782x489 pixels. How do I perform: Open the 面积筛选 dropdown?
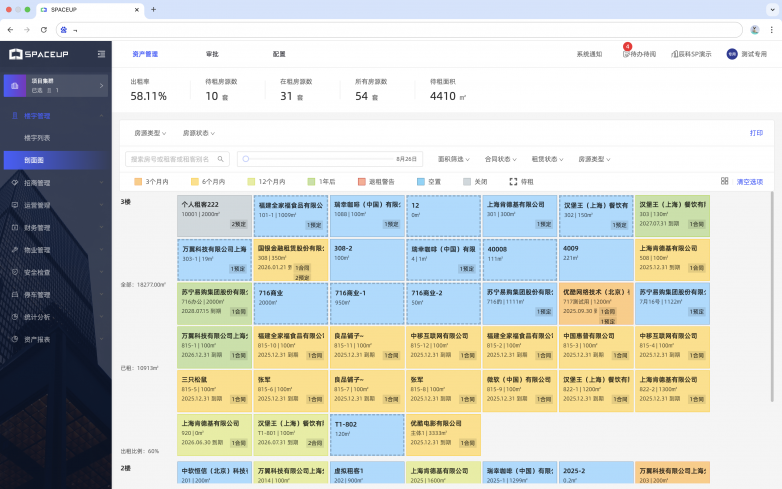453,159
